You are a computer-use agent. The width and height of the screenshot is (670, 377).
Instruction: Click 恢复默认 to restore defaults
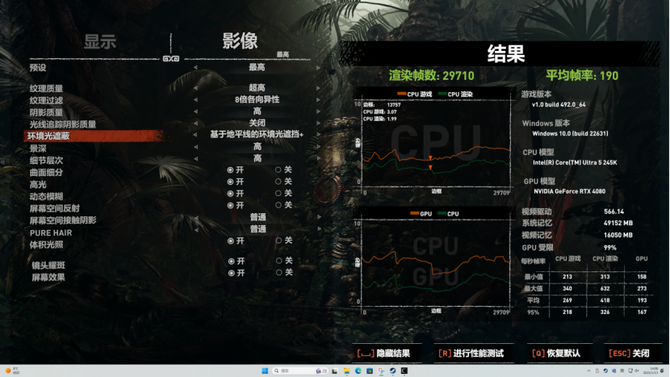(556, 353)
